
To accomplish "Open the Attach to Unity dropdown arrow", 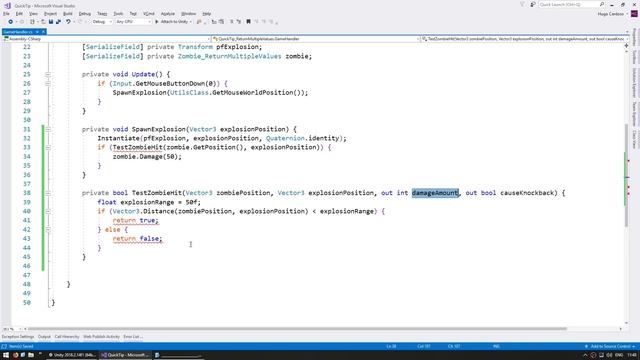I will [x=191, y=22].
